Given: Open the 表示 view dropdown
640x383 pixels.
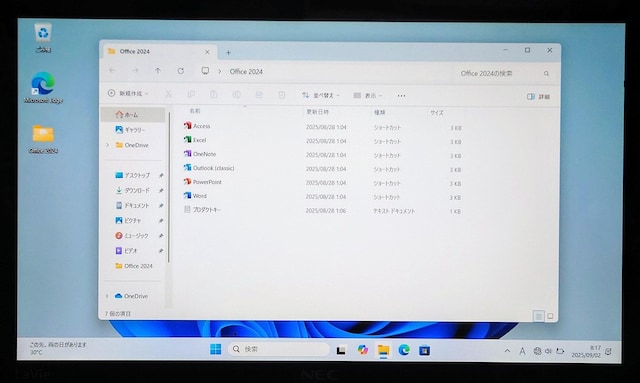Looking at the screenshot, I should coord(367,96).
